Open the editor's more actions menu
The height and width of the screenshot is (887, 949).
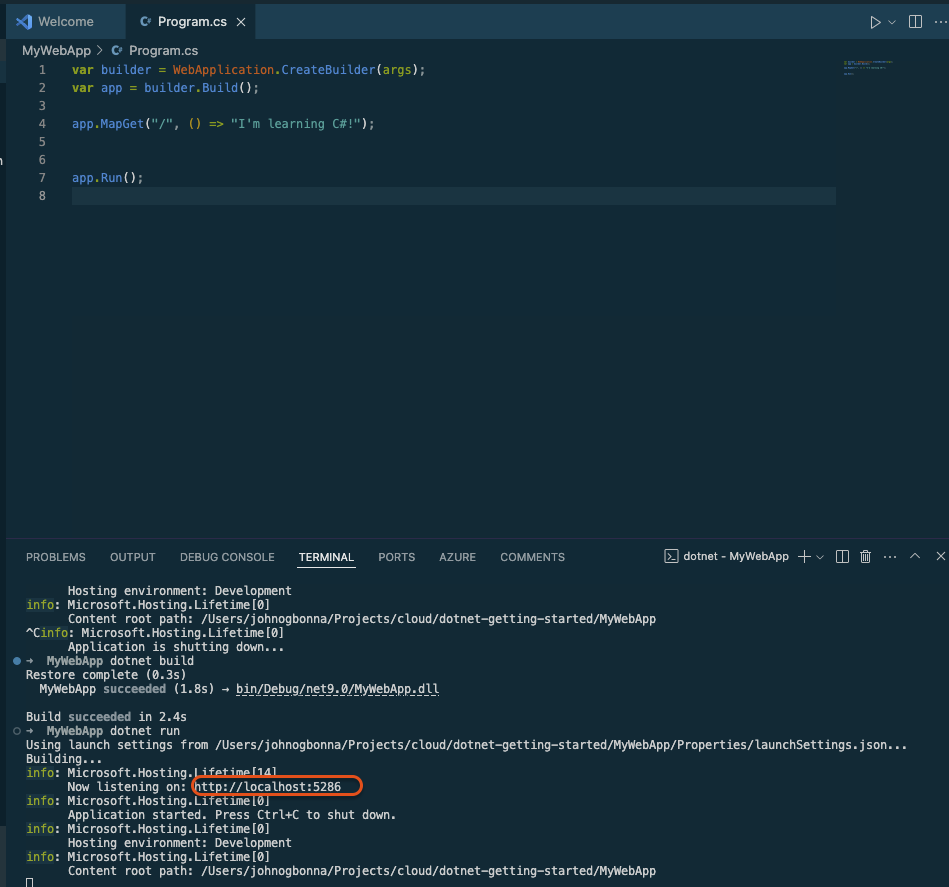pyautogui.click(x=941, y=22)
